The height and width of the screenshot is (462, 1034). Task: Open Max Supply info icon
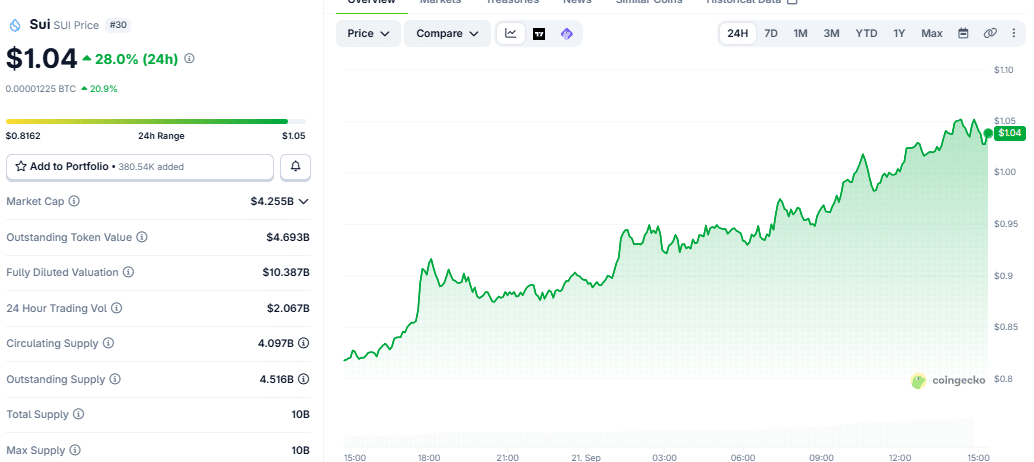click(x=75, y=450)
